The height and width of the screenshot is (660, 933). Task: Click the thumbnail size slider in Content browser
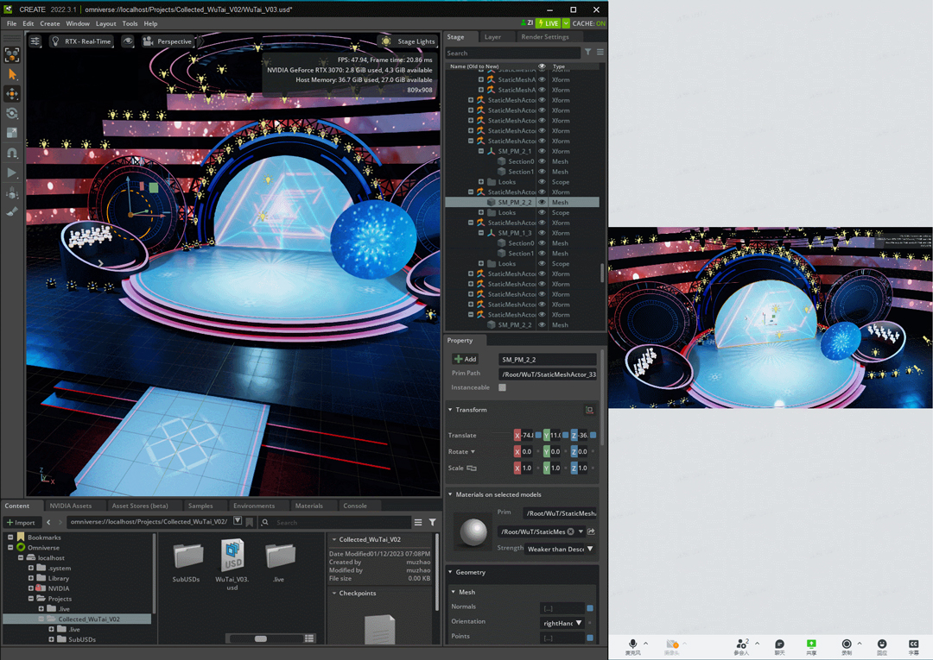261,638
